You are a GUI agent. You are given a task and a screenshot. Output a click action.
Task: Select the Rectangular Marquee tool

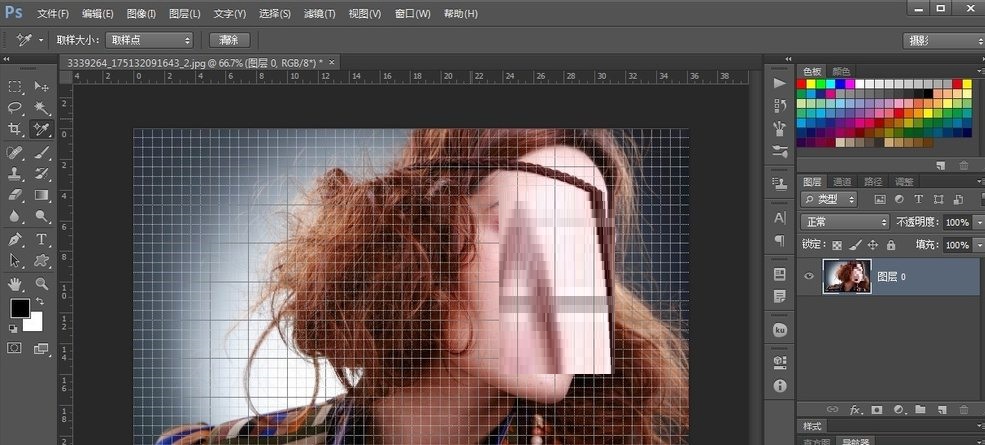coord(14,86)
